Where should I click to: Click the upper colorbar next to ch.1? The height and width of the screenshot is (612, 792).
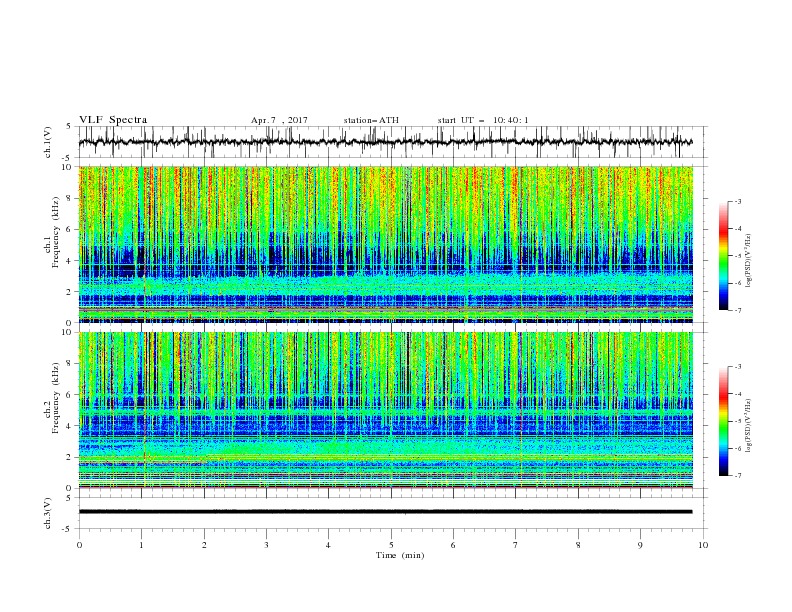point(724,256)
